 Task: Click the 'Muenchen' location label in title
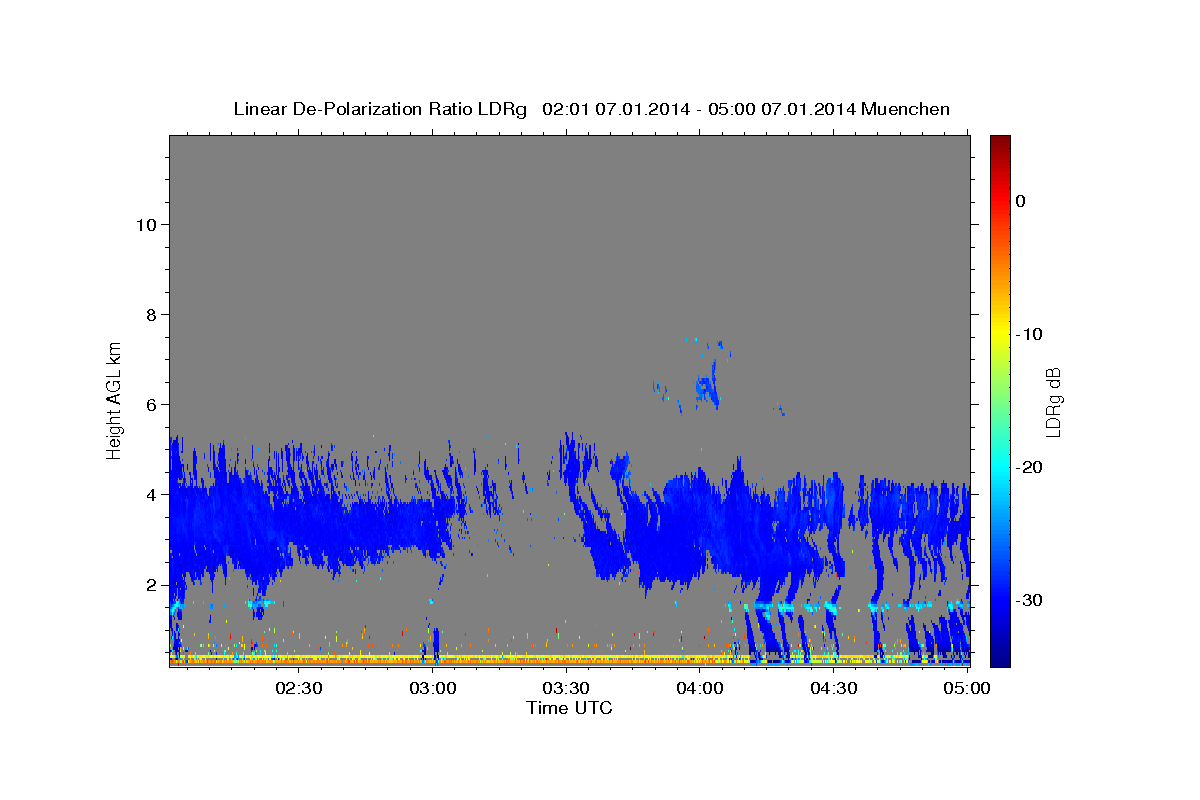click(903, 109)
